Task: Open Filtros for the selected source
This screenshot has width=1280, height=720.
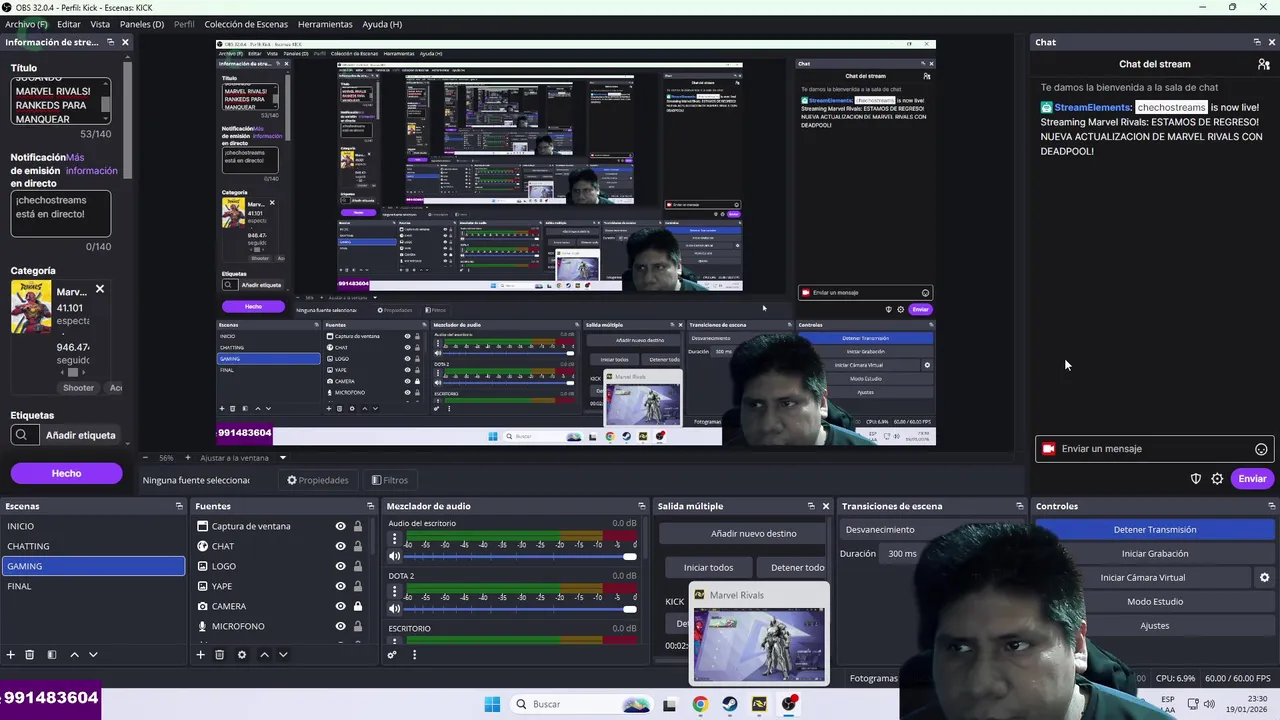Action: click(x=390, y=480)
